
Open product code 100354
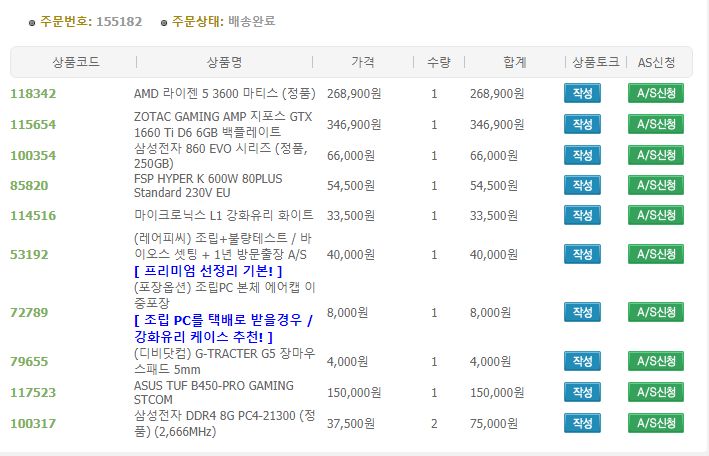point(33,156)
